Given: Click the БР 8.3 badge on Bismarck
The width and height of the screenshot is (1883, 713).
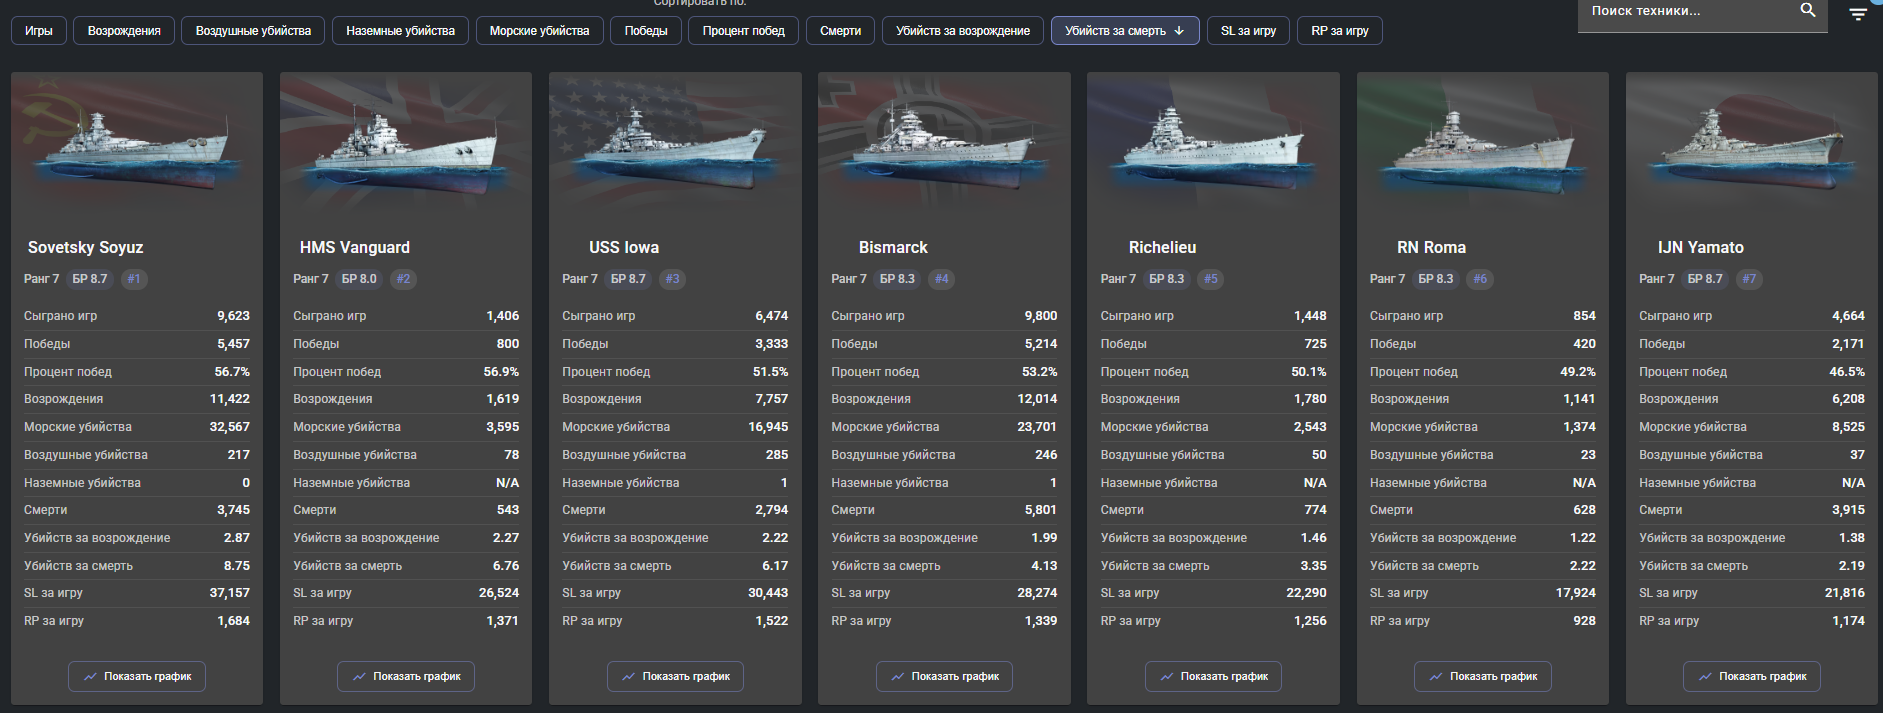Looking at the screenshot, I should point(897,279).
